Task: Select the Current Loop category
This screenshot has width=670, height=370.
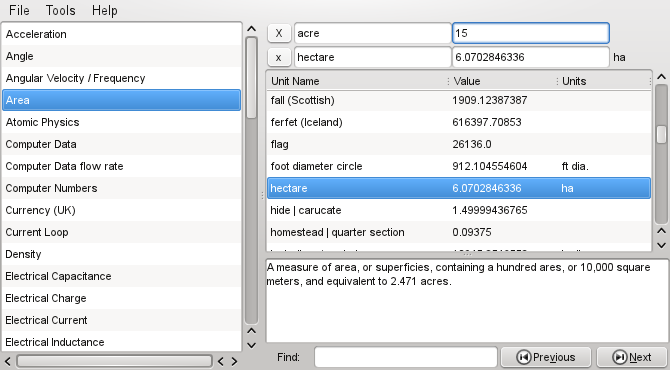Action: coord(121,232)
